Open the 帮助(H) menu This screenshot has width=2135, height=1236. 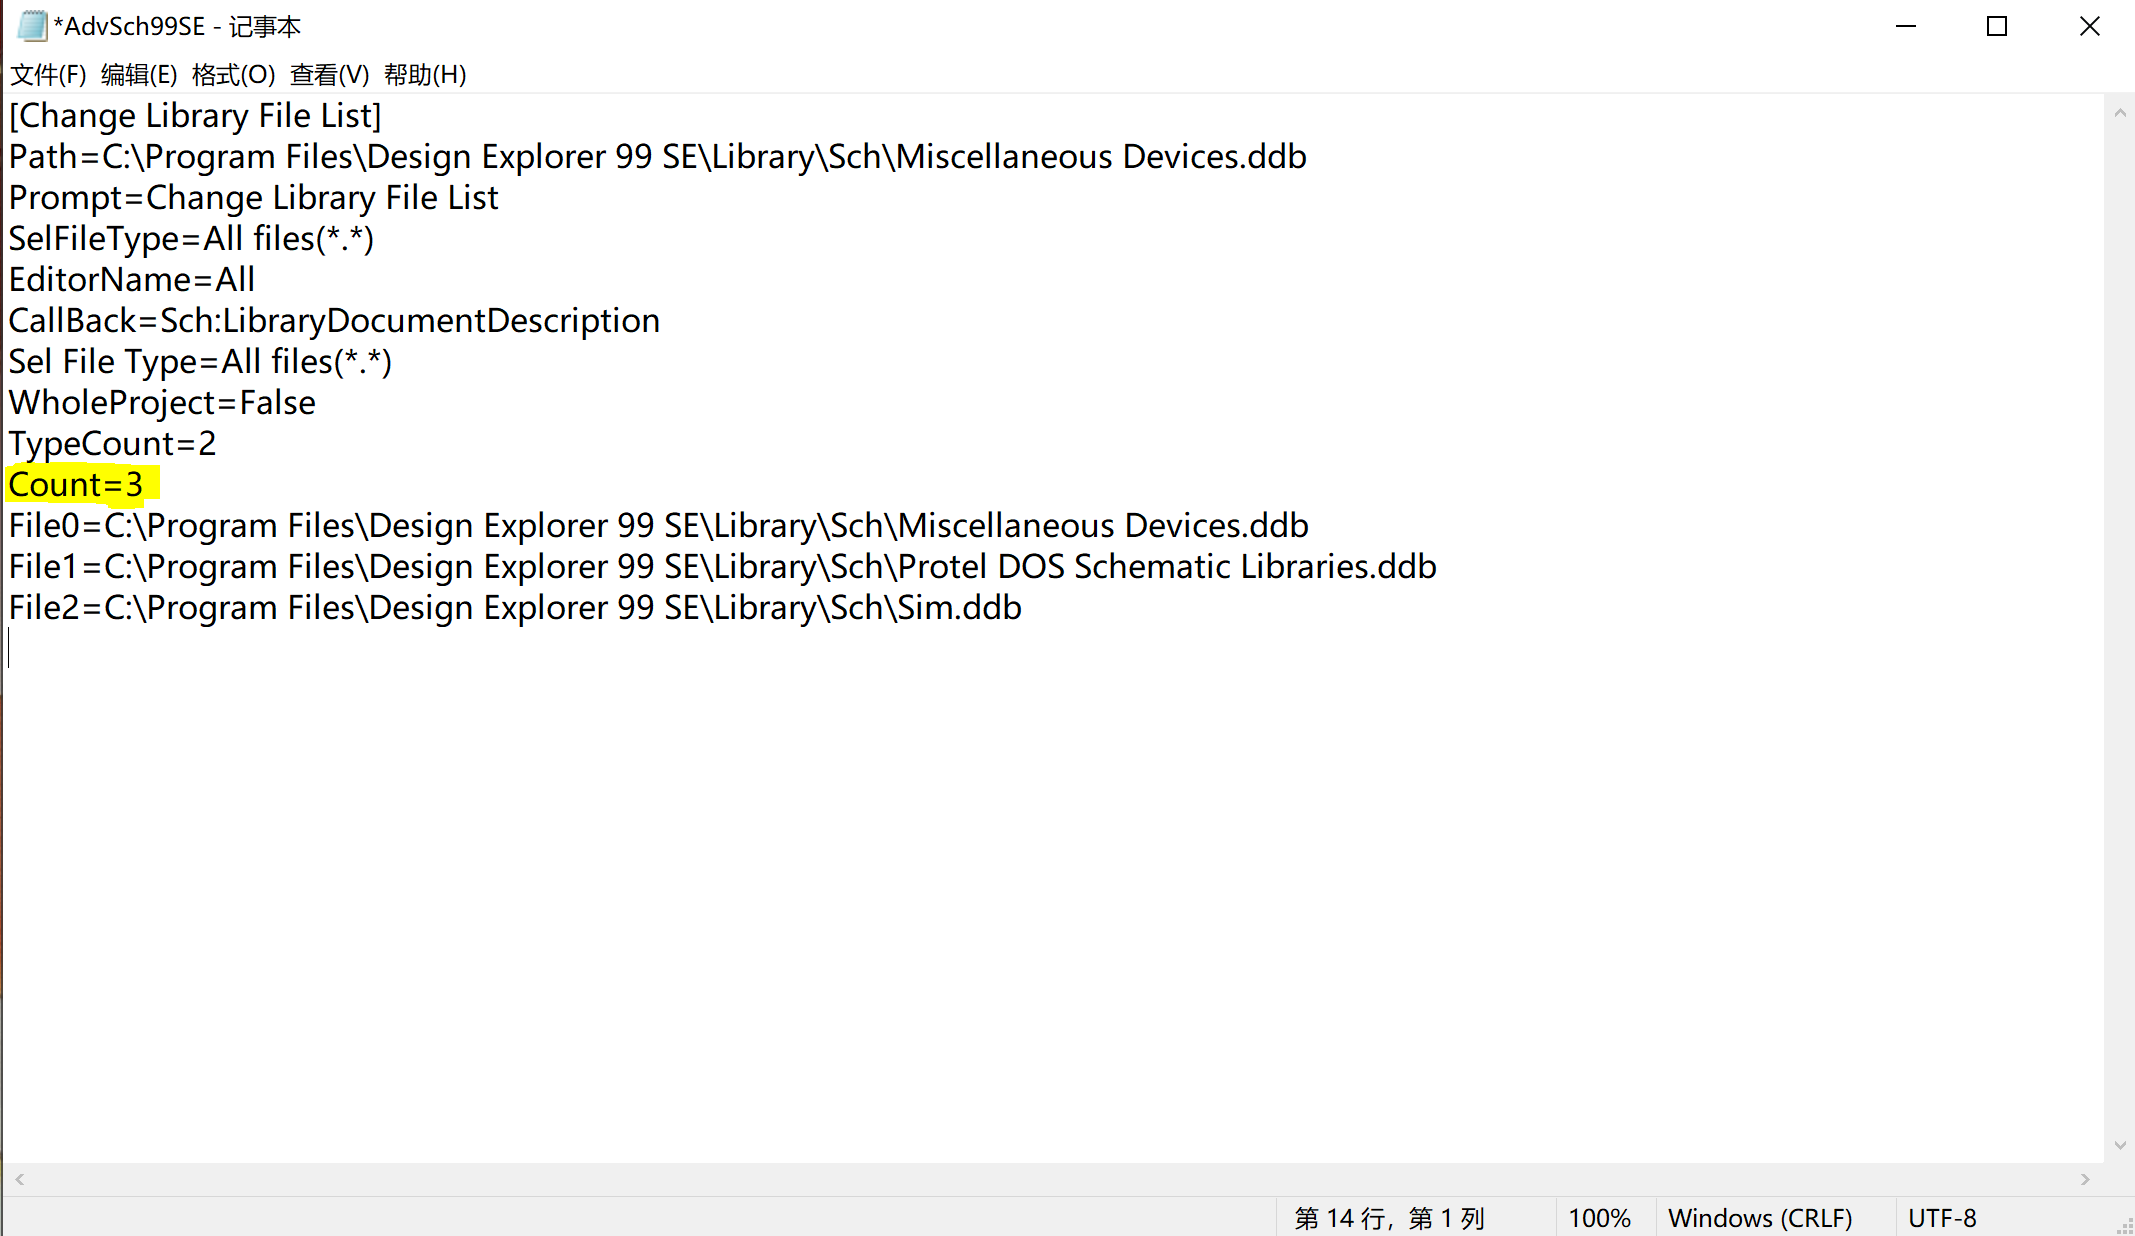pos(425,75)
